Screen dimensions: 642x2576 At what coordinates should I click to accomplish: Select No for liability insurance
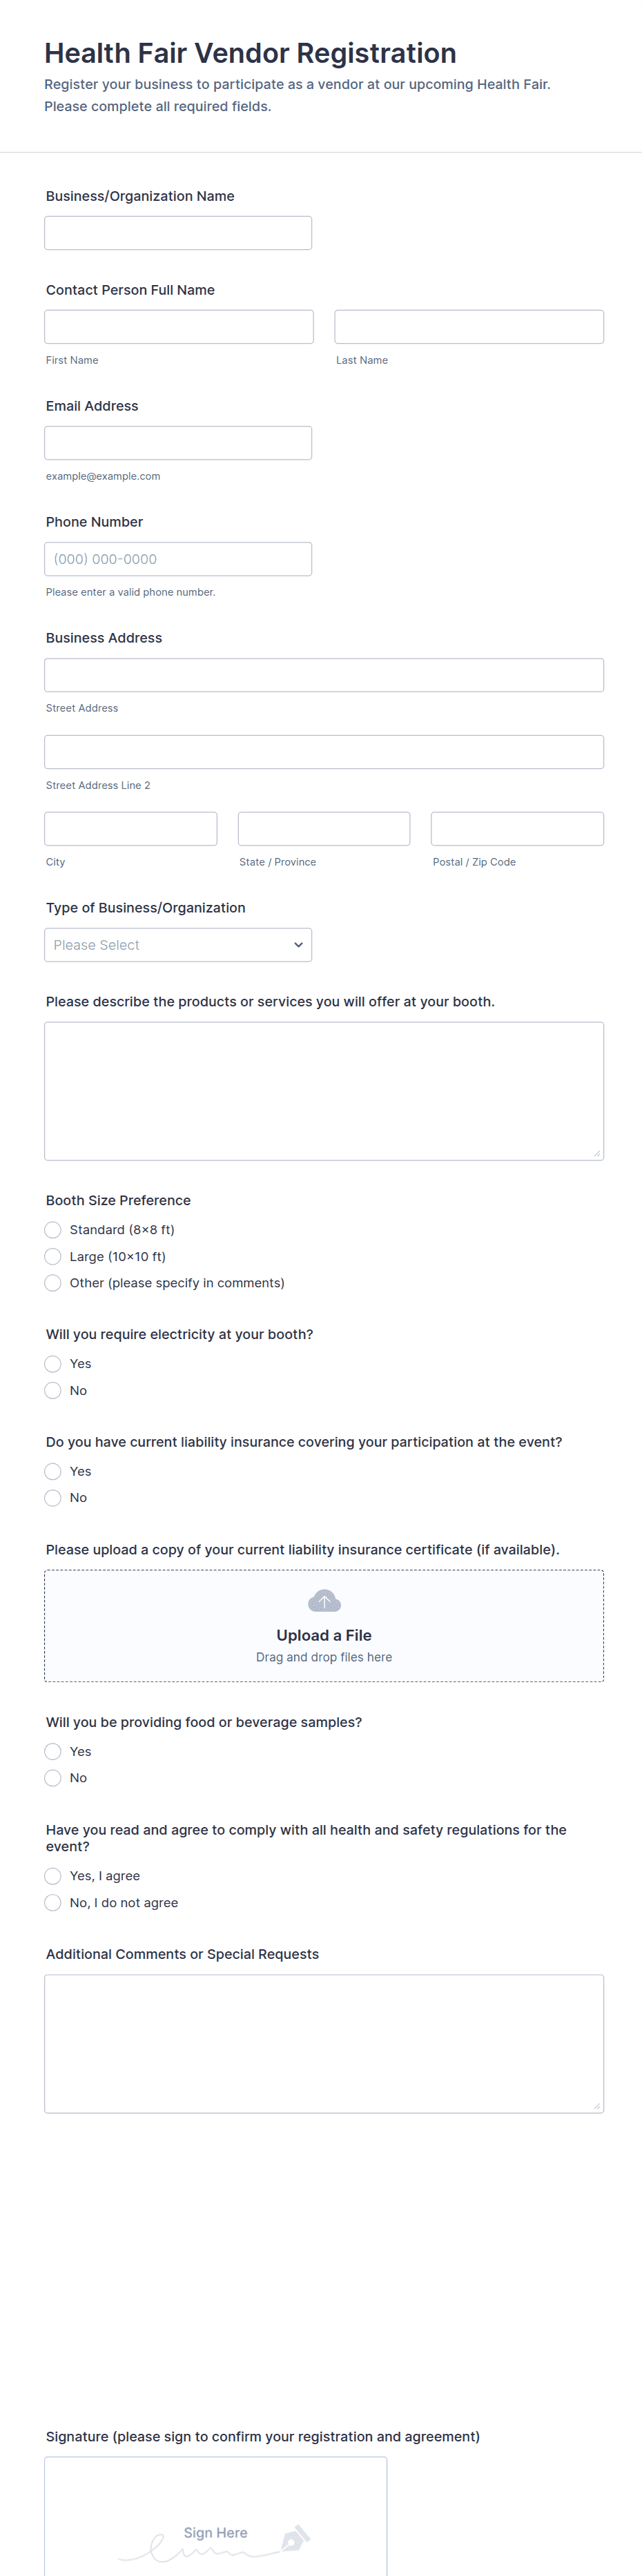click(53, 1498)
